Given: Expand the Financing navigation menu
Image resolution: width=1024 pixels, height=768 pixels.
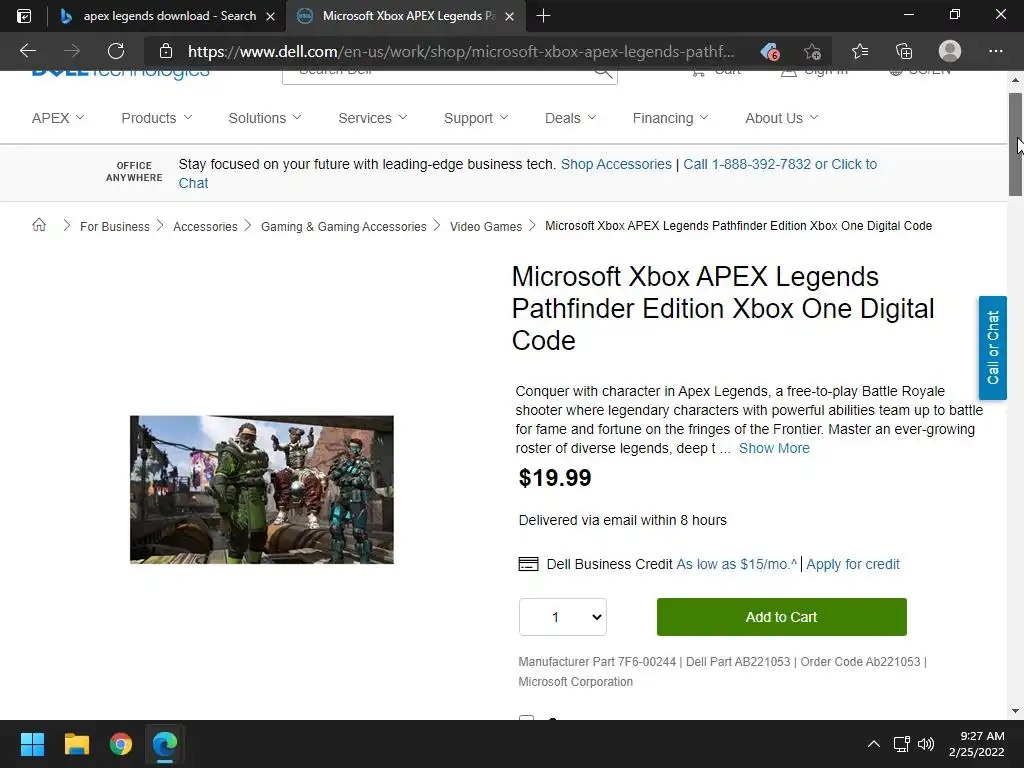Looking at the screenshot, I should point(670,118).
